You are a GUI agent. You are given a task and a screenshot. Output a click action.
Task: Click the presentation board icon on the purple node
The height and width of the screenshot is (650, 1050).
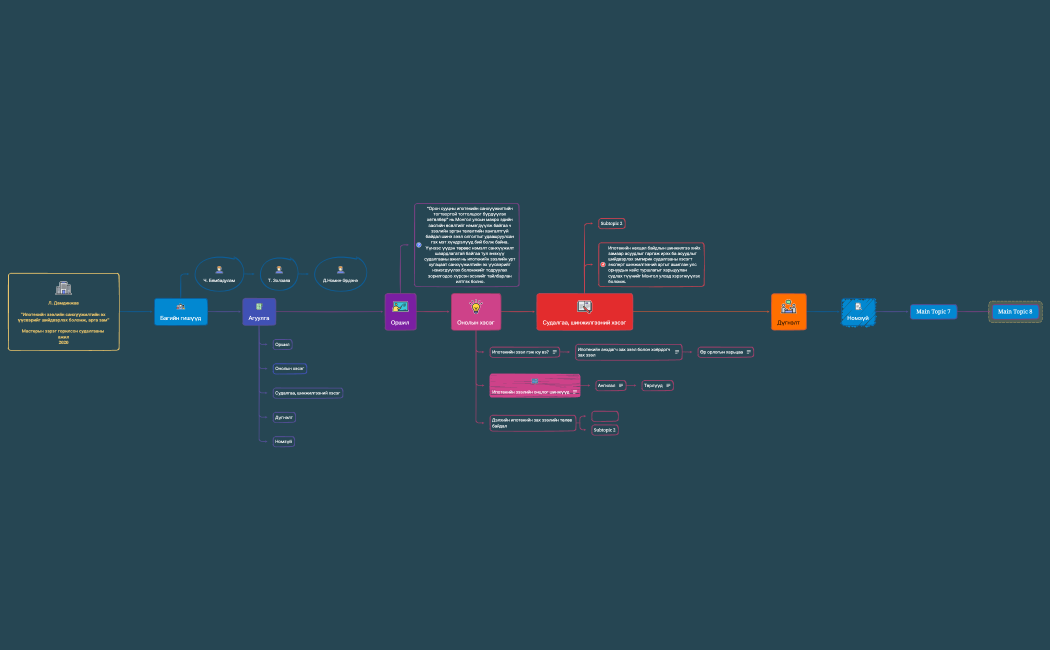point(400,306)
